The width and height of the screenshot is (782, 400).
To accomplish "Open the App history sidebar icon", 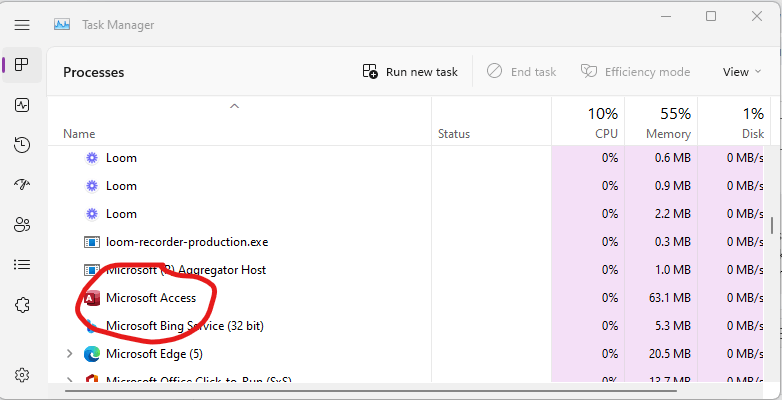I will pyautogui.click(x=22, y=145).
